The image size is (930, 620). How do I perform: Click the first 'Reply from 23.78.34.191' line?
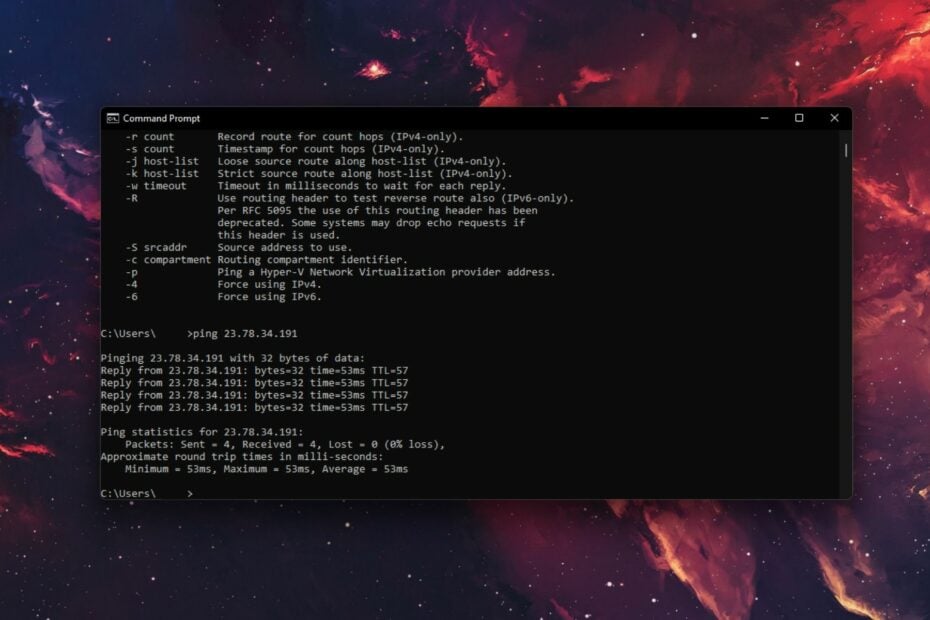(x=254, y=371)
